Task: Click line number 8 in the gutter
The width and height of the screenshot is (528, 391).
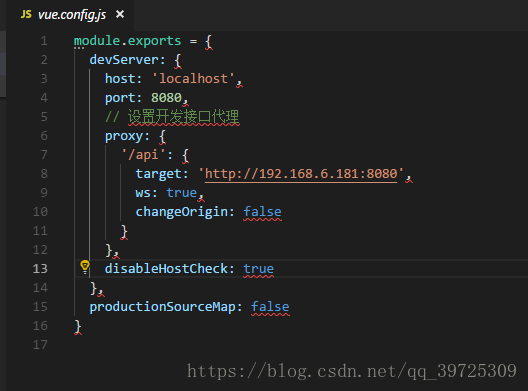Action: pyautogui.click(x=44, y=174)
